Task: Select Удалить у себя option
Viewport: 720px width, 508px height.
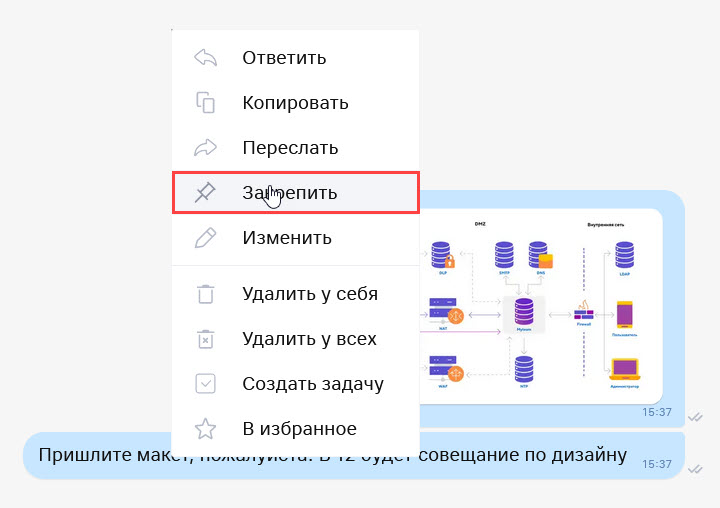Action: 310,294
